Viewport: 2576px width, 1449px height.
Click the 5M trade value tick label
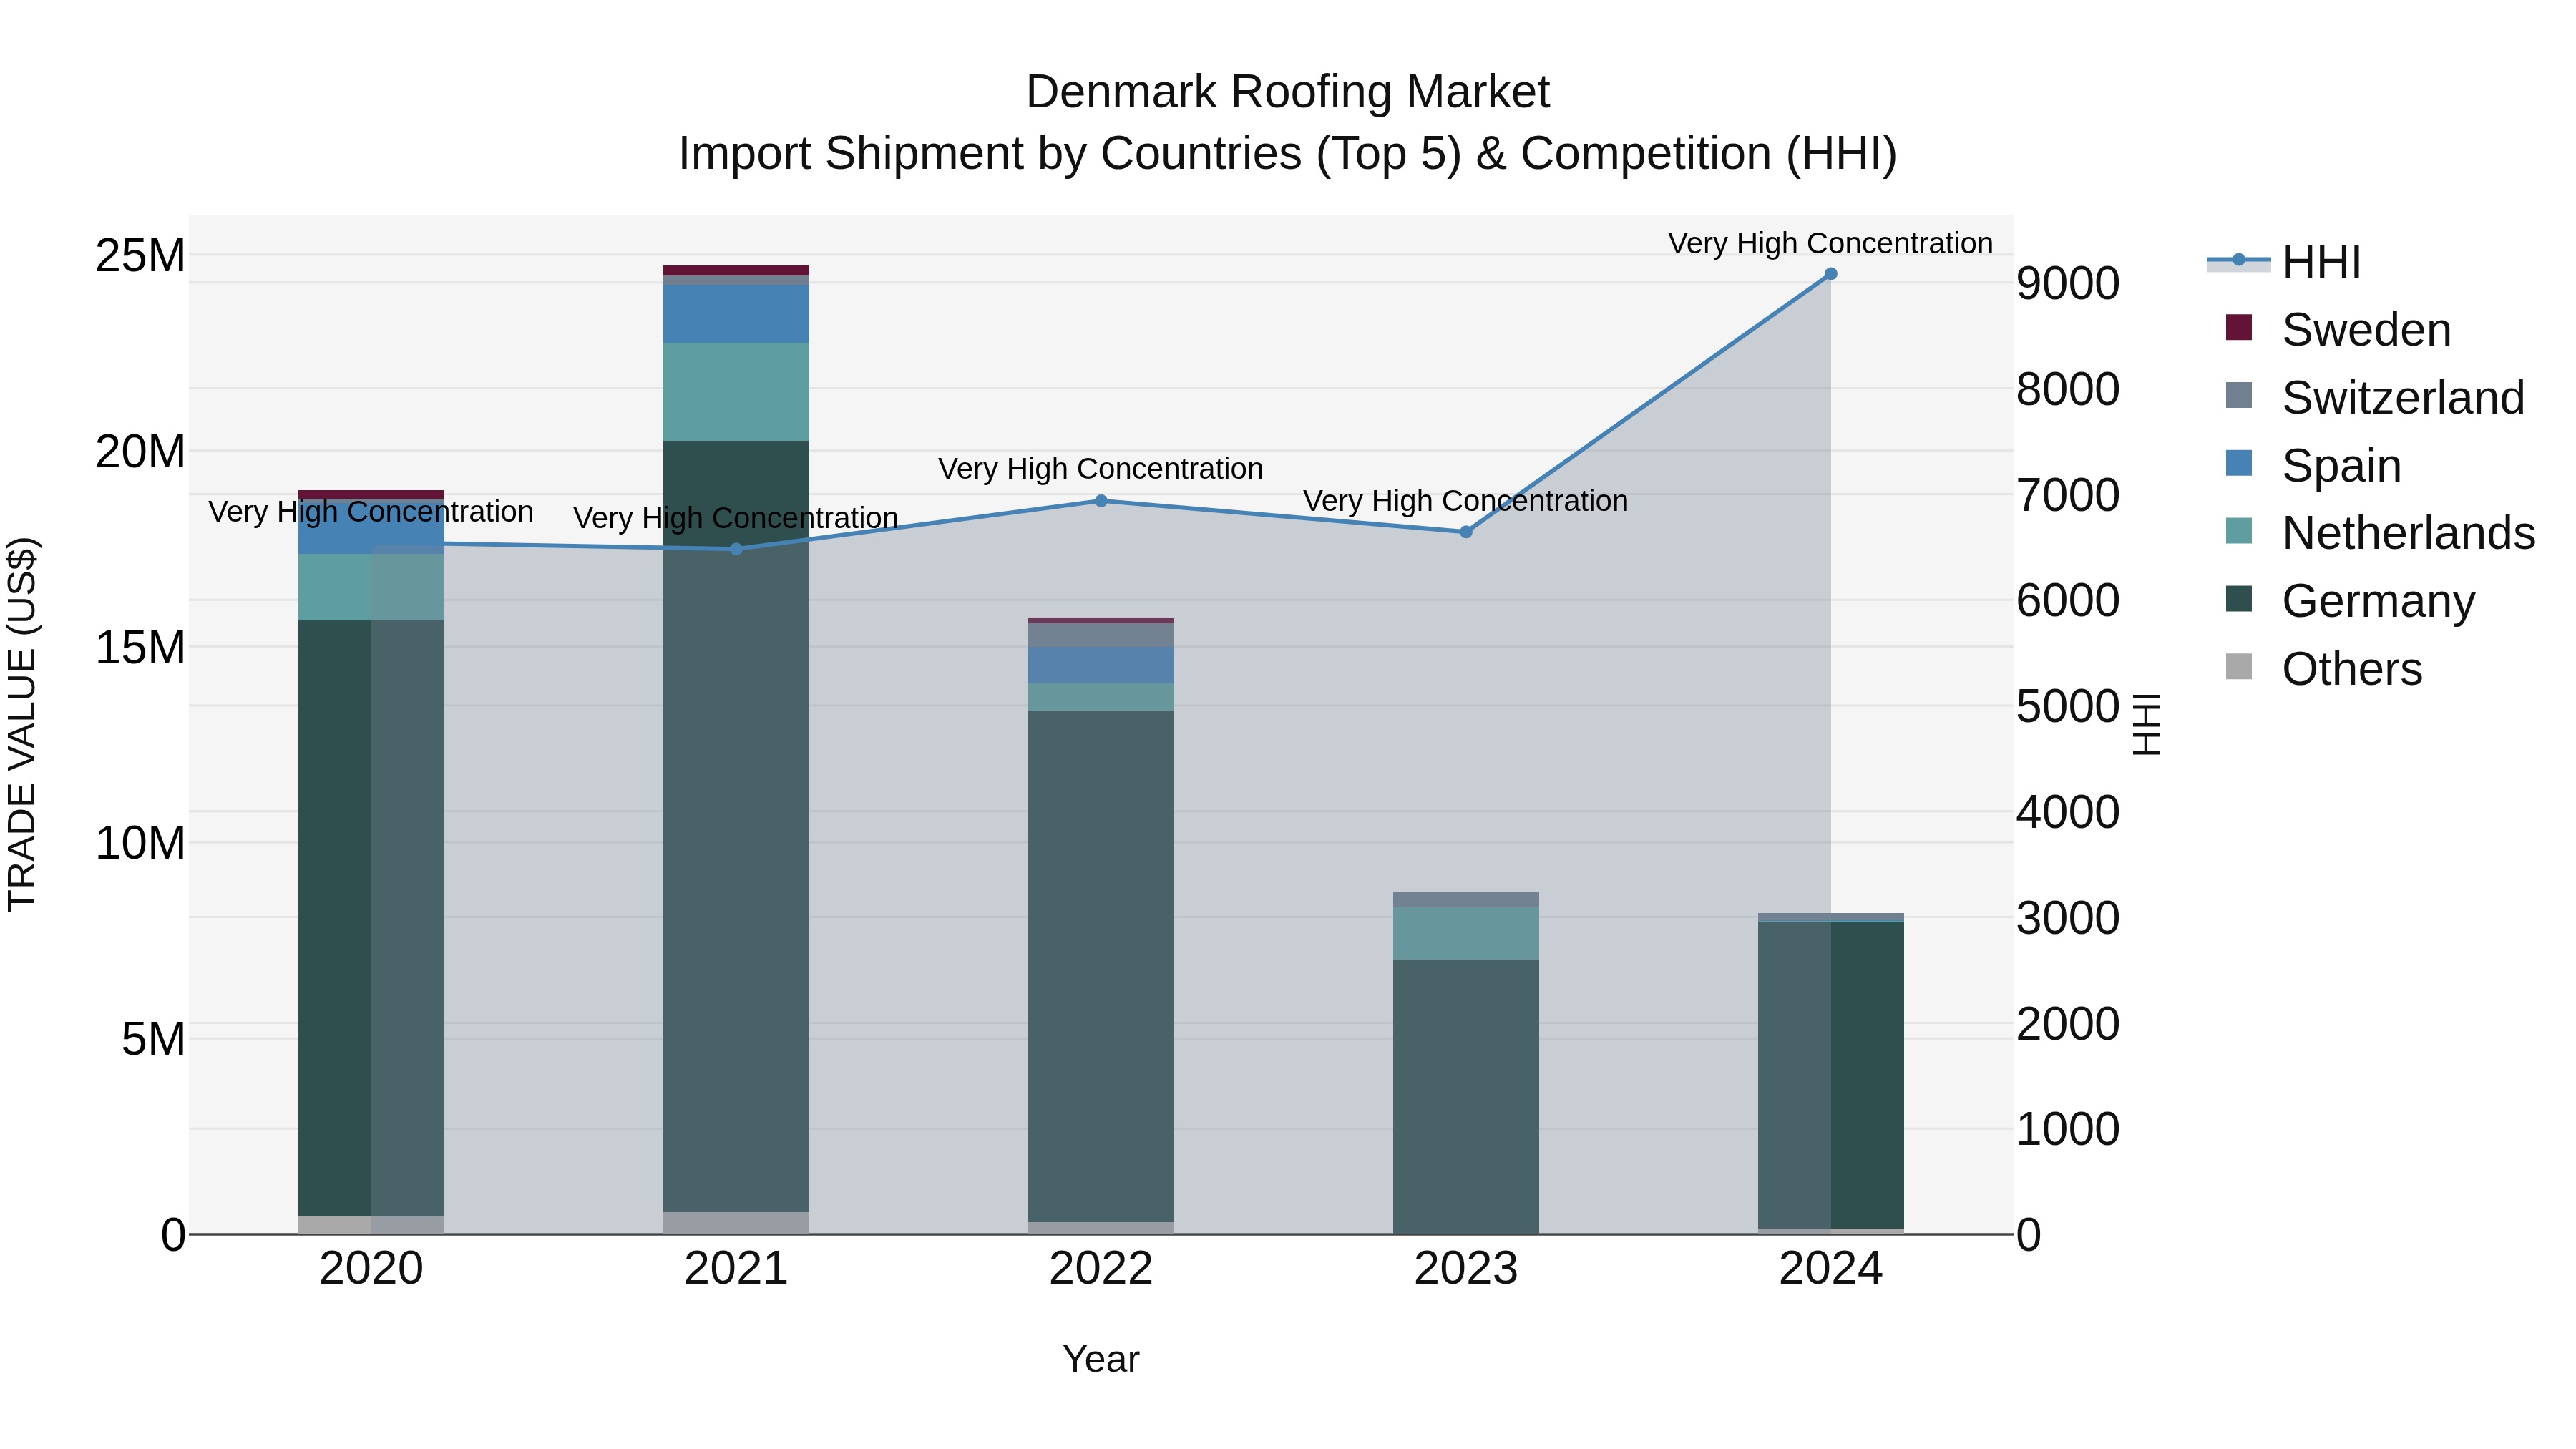point(153,1040)
